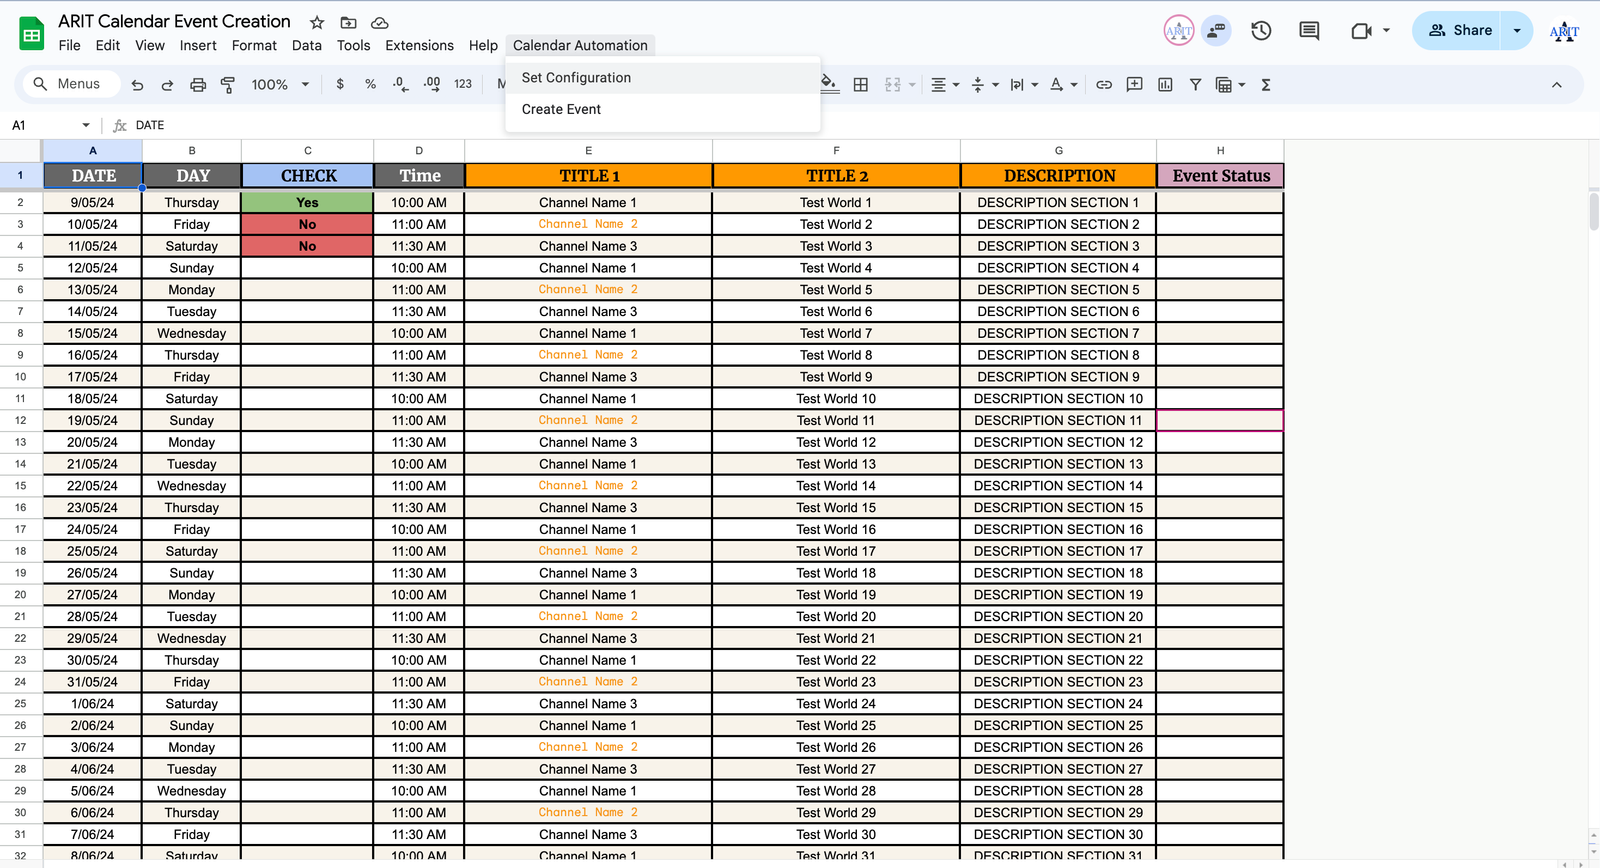
Task: Expand the Meet camera dropdown arrow
Action: pyautogui.click(x=1386, y=30)
